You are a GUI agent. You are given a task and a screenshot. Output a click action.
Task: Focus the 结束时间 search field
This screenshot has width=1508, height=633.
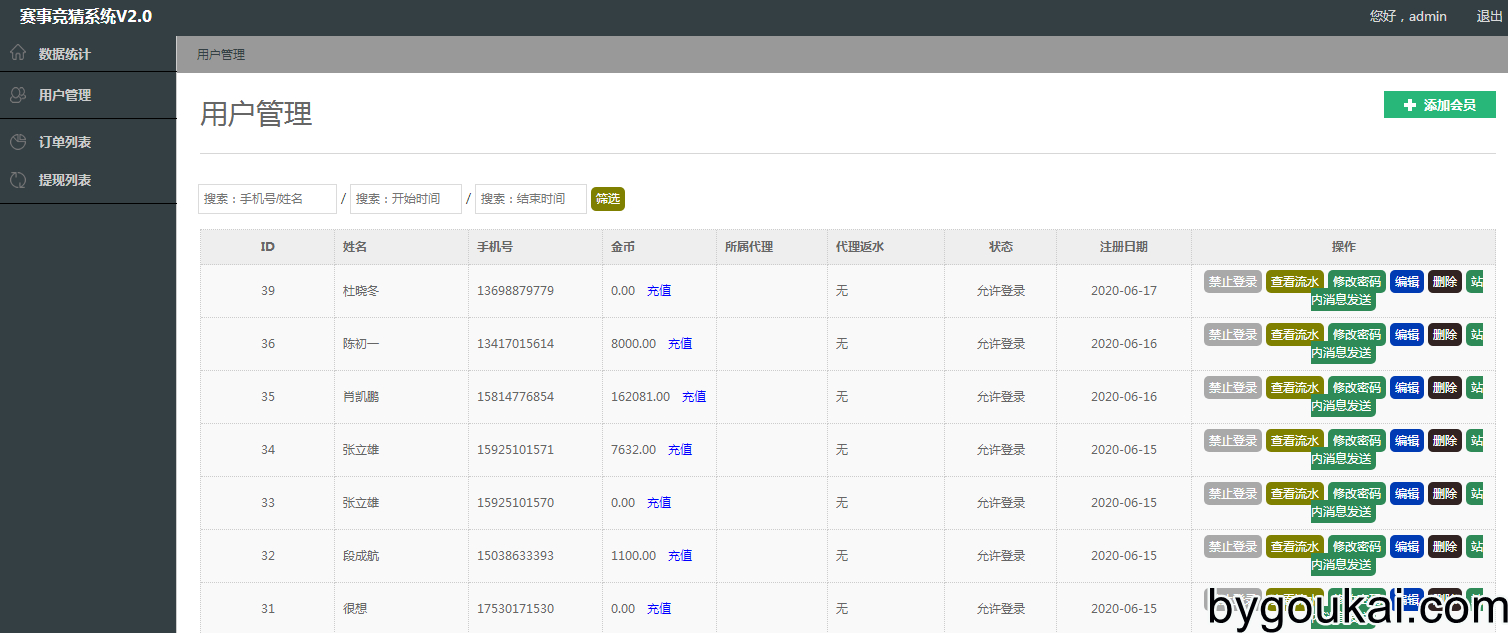tap(531, 199)
